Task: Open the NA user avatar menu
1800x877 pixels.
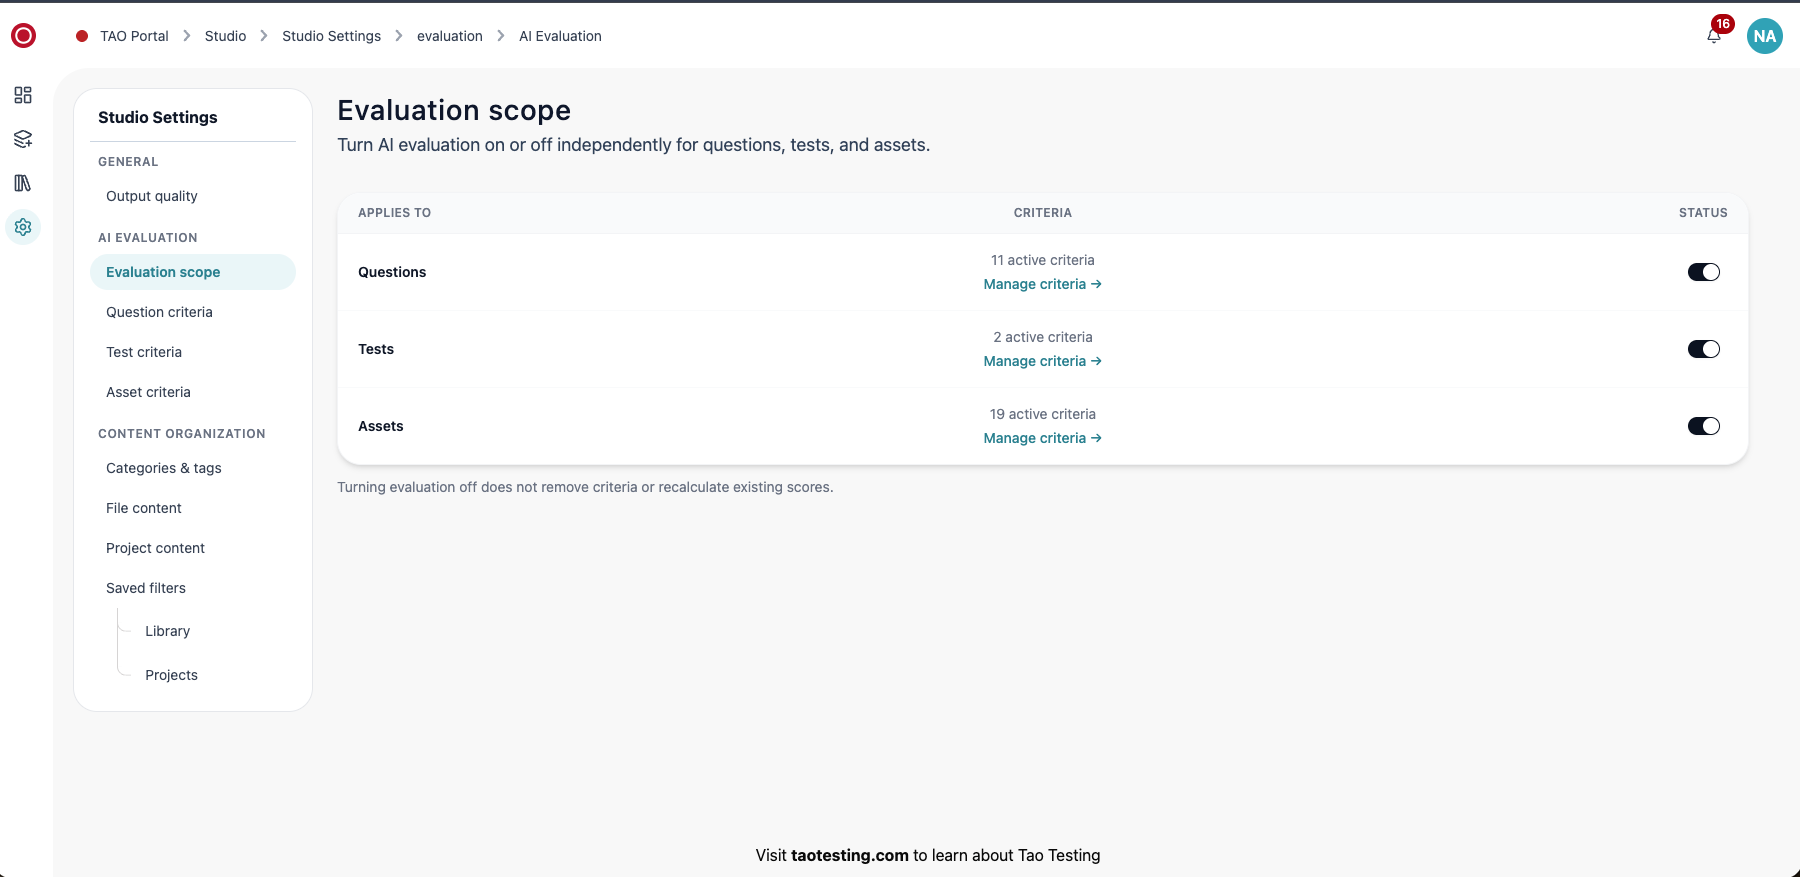Action: click(x=1765, y=36)
